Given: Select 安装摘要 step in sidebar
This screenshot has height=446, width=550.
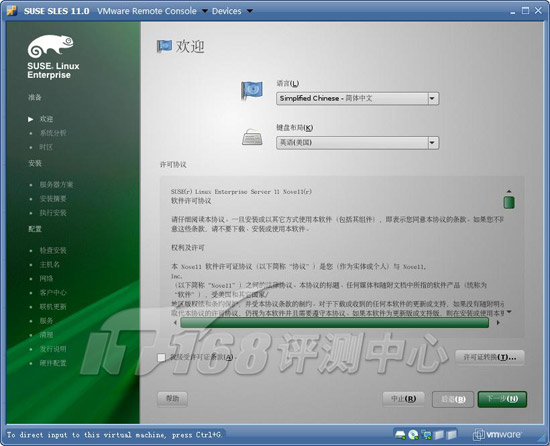Looking at the screenshot, I should tap(53, 199).
